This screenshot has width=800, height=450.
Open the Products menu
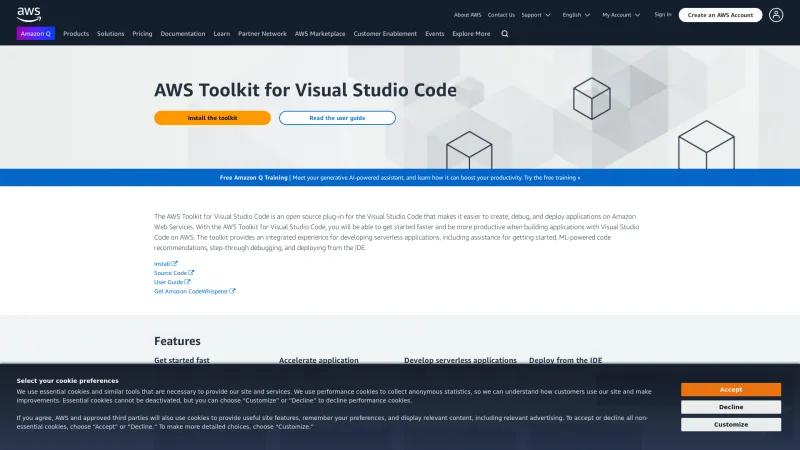click(76, 34)
